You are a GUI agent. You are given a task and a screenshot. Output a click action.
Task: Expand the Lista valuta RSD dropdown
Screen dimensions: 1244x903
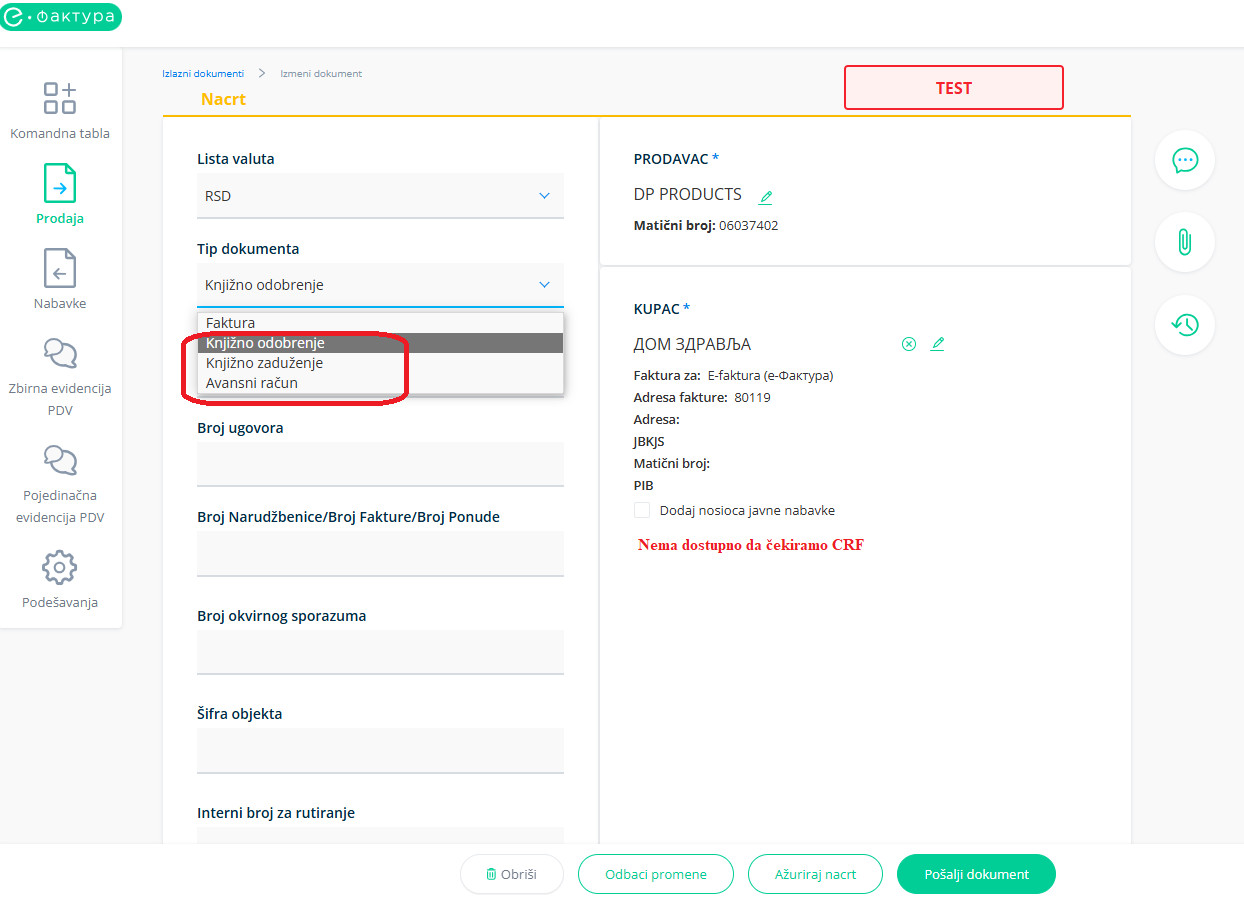coord(380,196)
